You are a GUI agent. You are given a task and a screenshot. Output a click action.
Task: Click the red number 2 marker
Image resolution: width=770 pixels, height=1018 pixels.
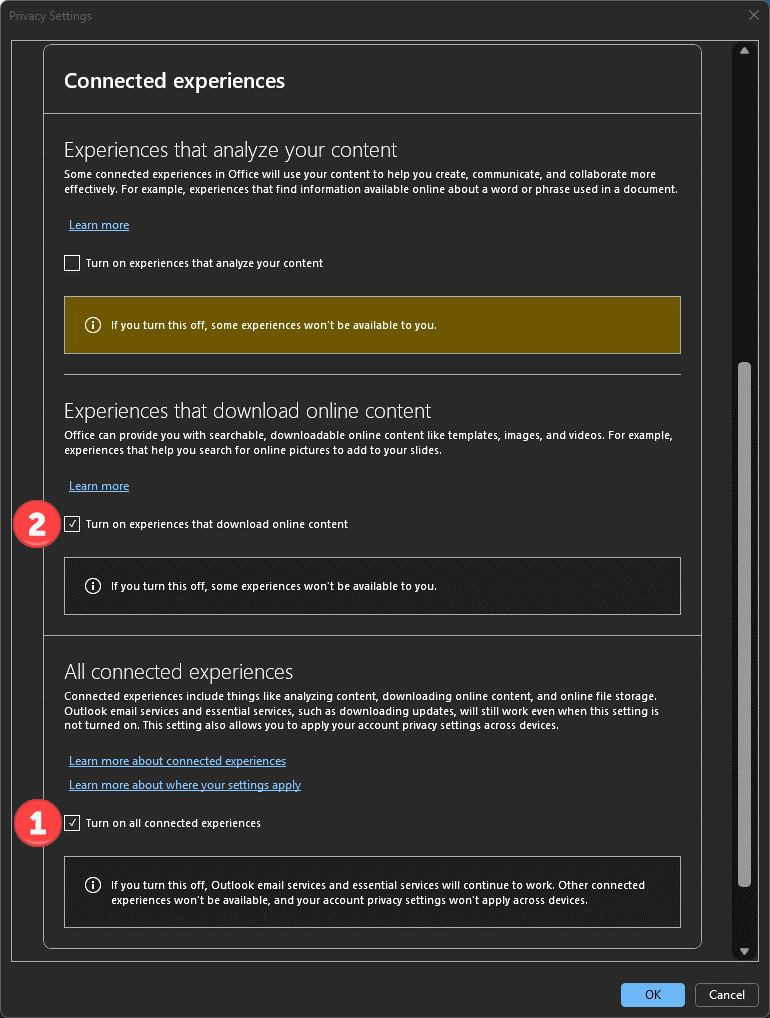[x=37, y=524]
